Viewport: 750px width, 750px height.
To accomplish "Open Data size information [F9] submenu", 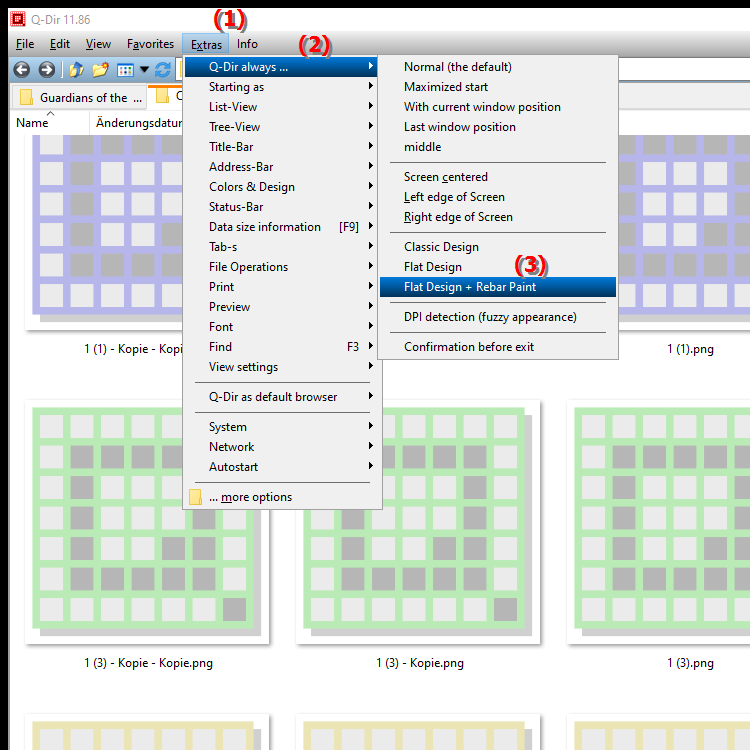I will coord(281,227).
